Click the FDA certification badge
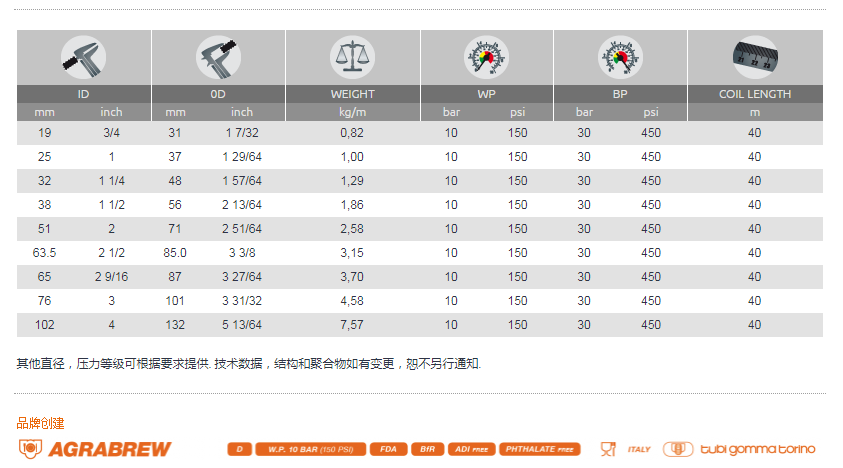This screenshot has height=468, width=843. [388, 449]
